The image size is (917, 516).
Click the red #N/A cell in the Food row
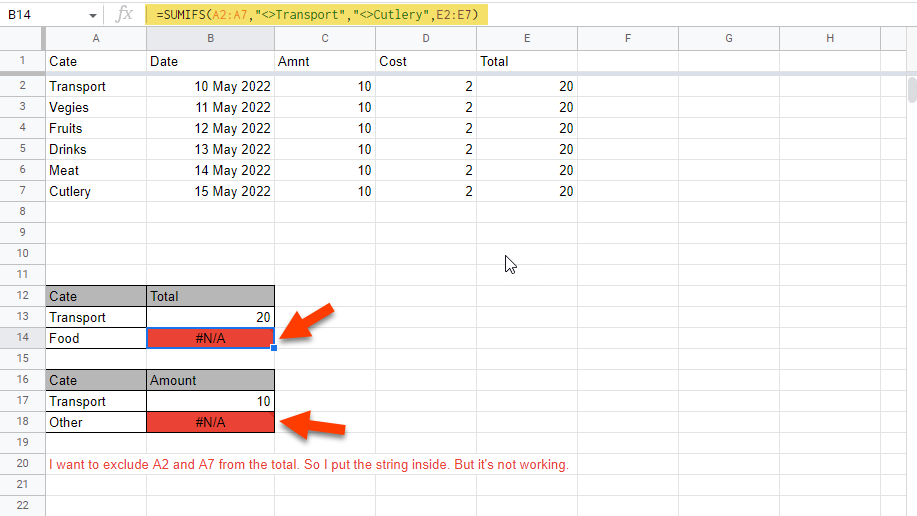pos(211,338)
